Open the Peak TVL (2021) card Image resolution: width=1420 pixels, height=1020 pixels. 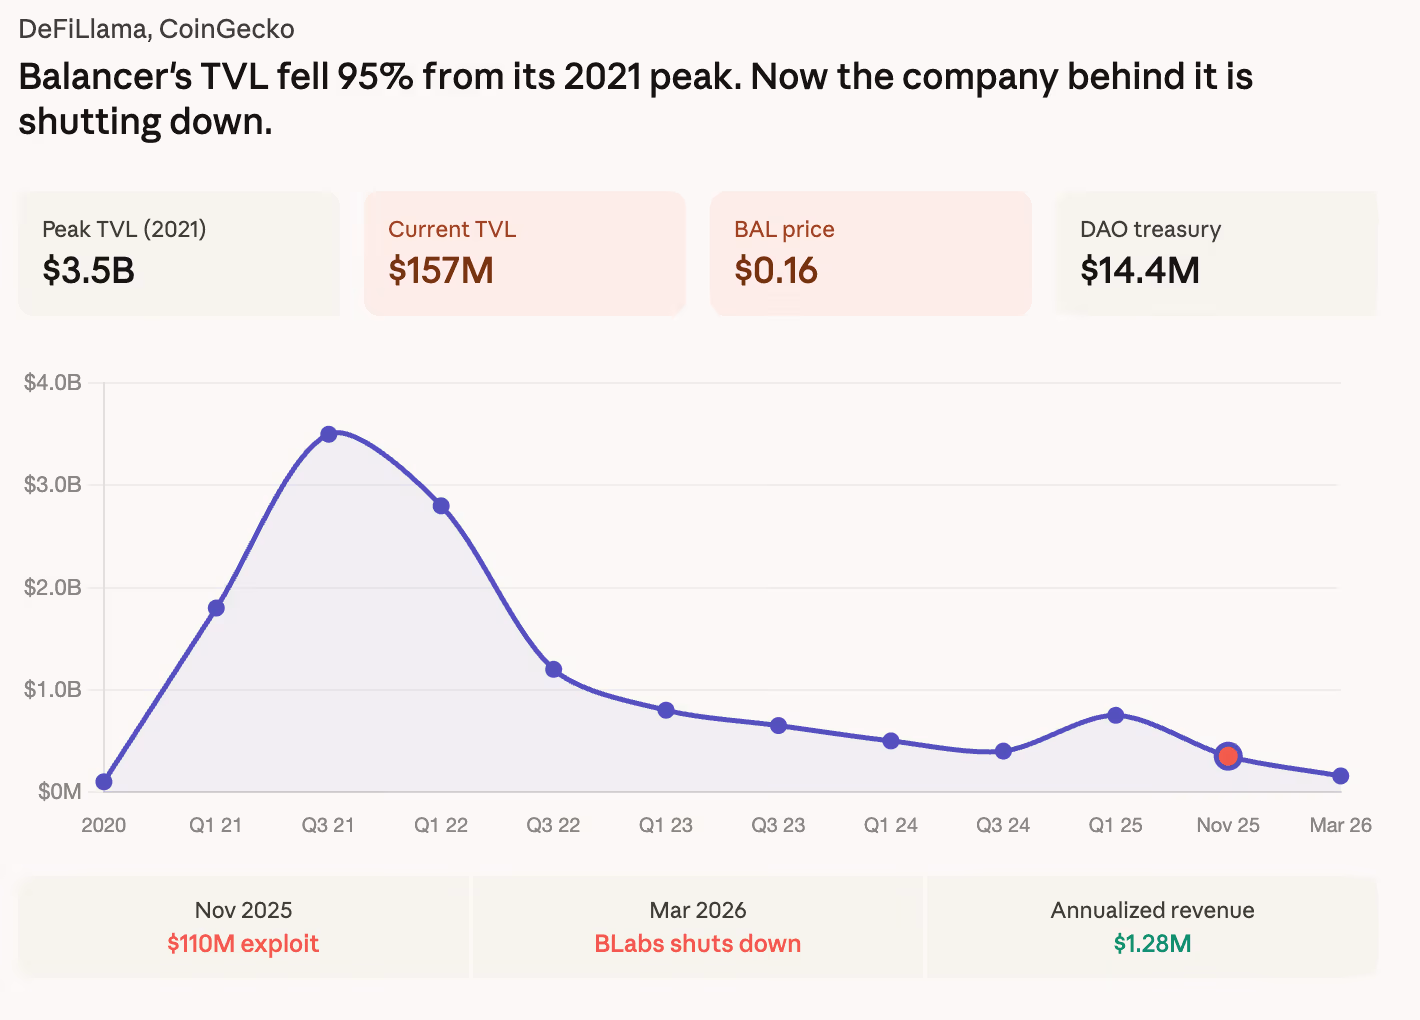click(179, 254)
